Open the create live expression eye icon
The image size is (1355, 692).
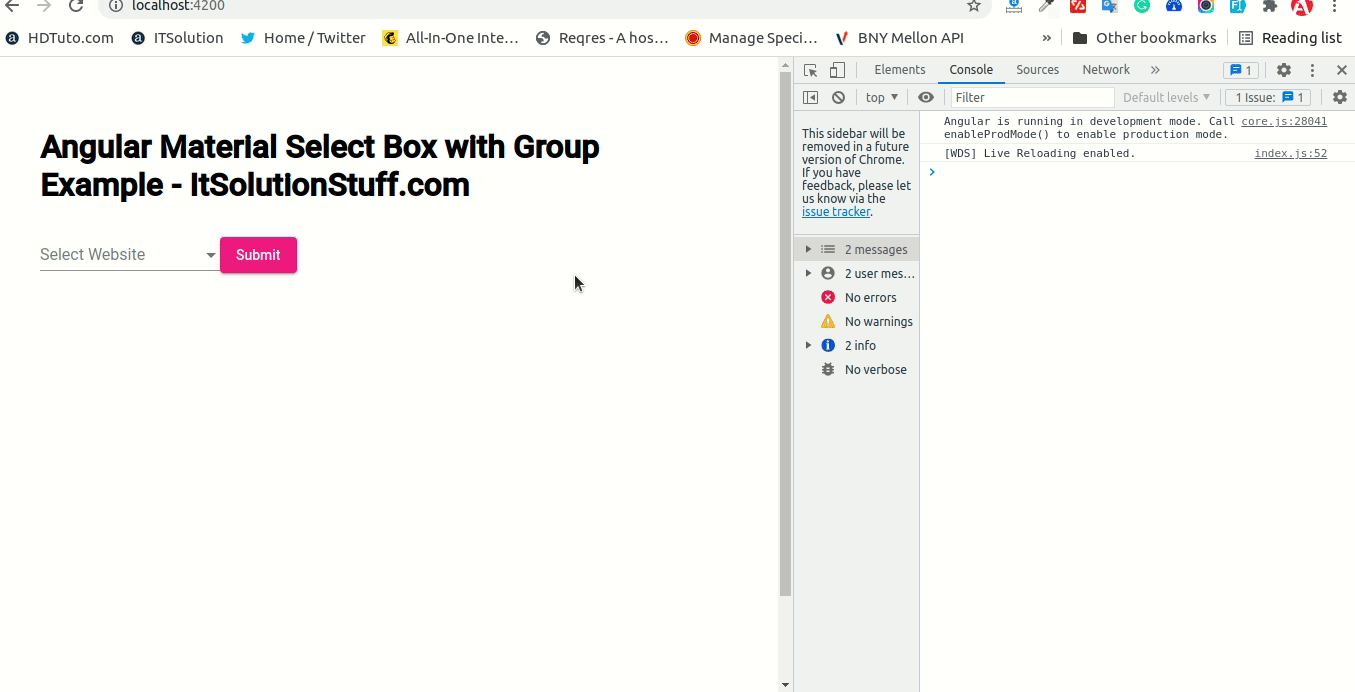coord(925,97)
